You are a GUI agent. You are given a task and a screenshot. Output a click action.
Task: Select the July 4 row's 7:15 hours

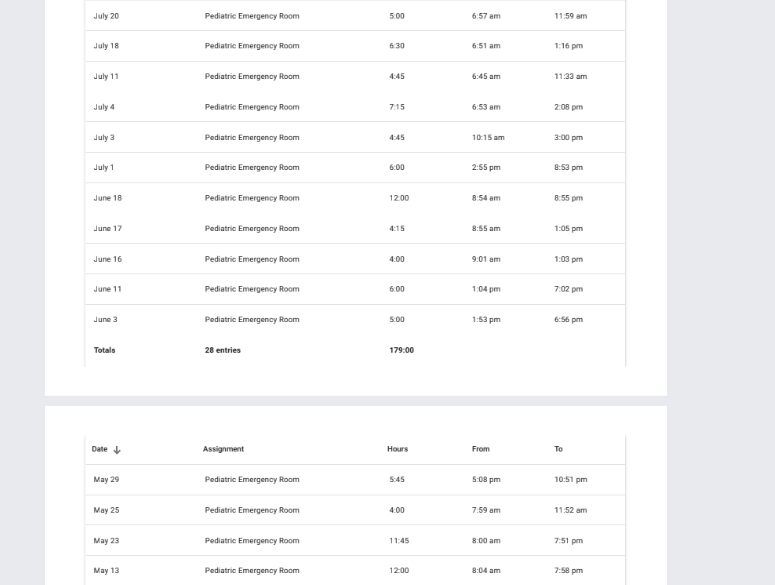pos(397,107)
